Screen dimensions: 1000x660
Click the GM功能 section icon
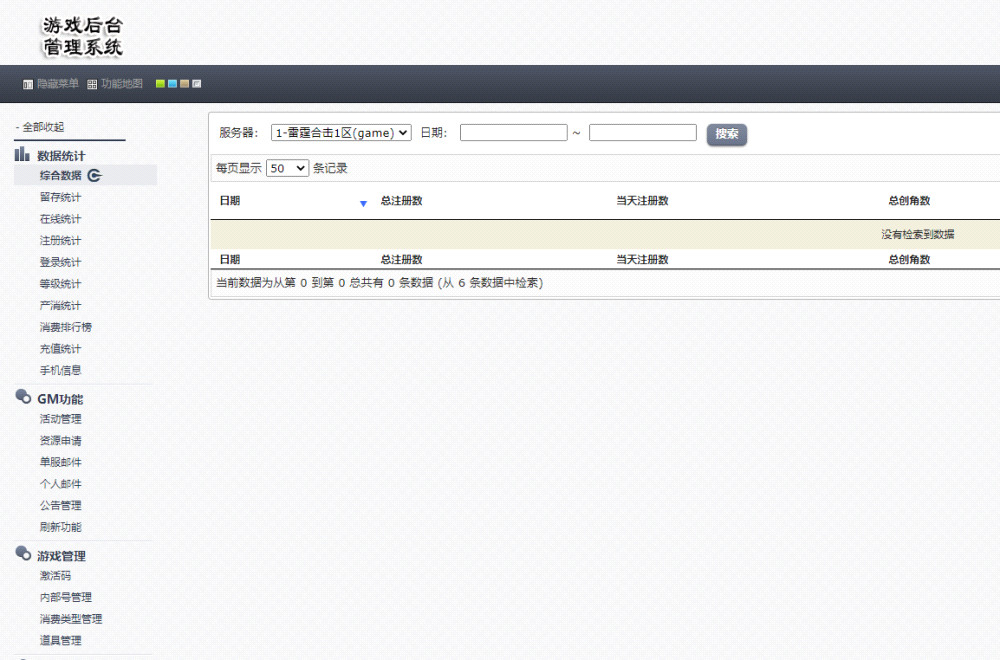pos(23,397)
